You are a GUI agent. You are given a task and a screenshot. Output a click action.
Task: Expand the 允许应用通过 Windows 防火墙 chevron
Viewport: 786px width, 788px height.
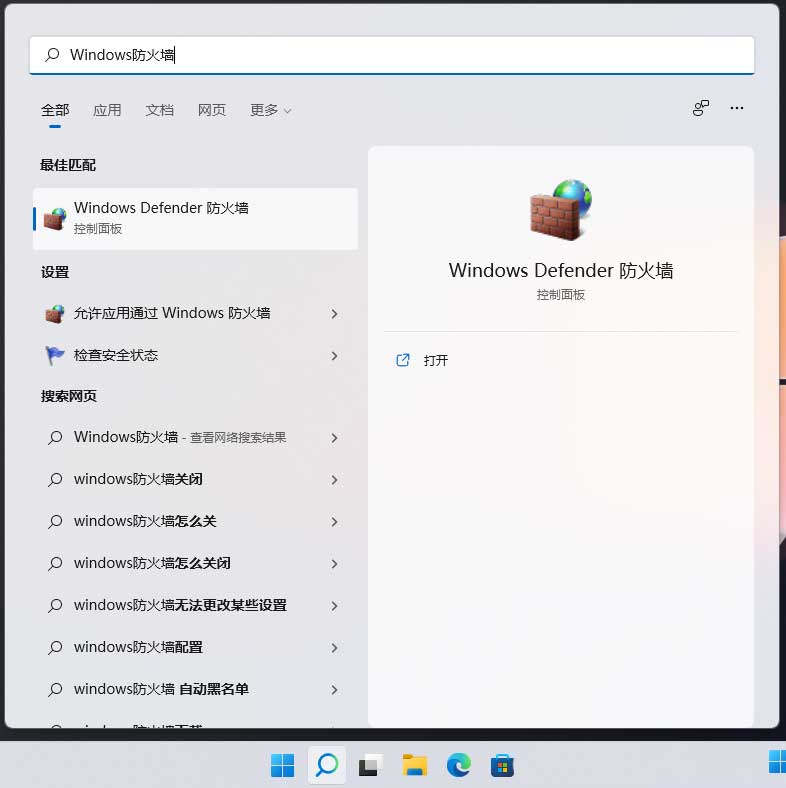pyautogui.click(x=334, y=314)
